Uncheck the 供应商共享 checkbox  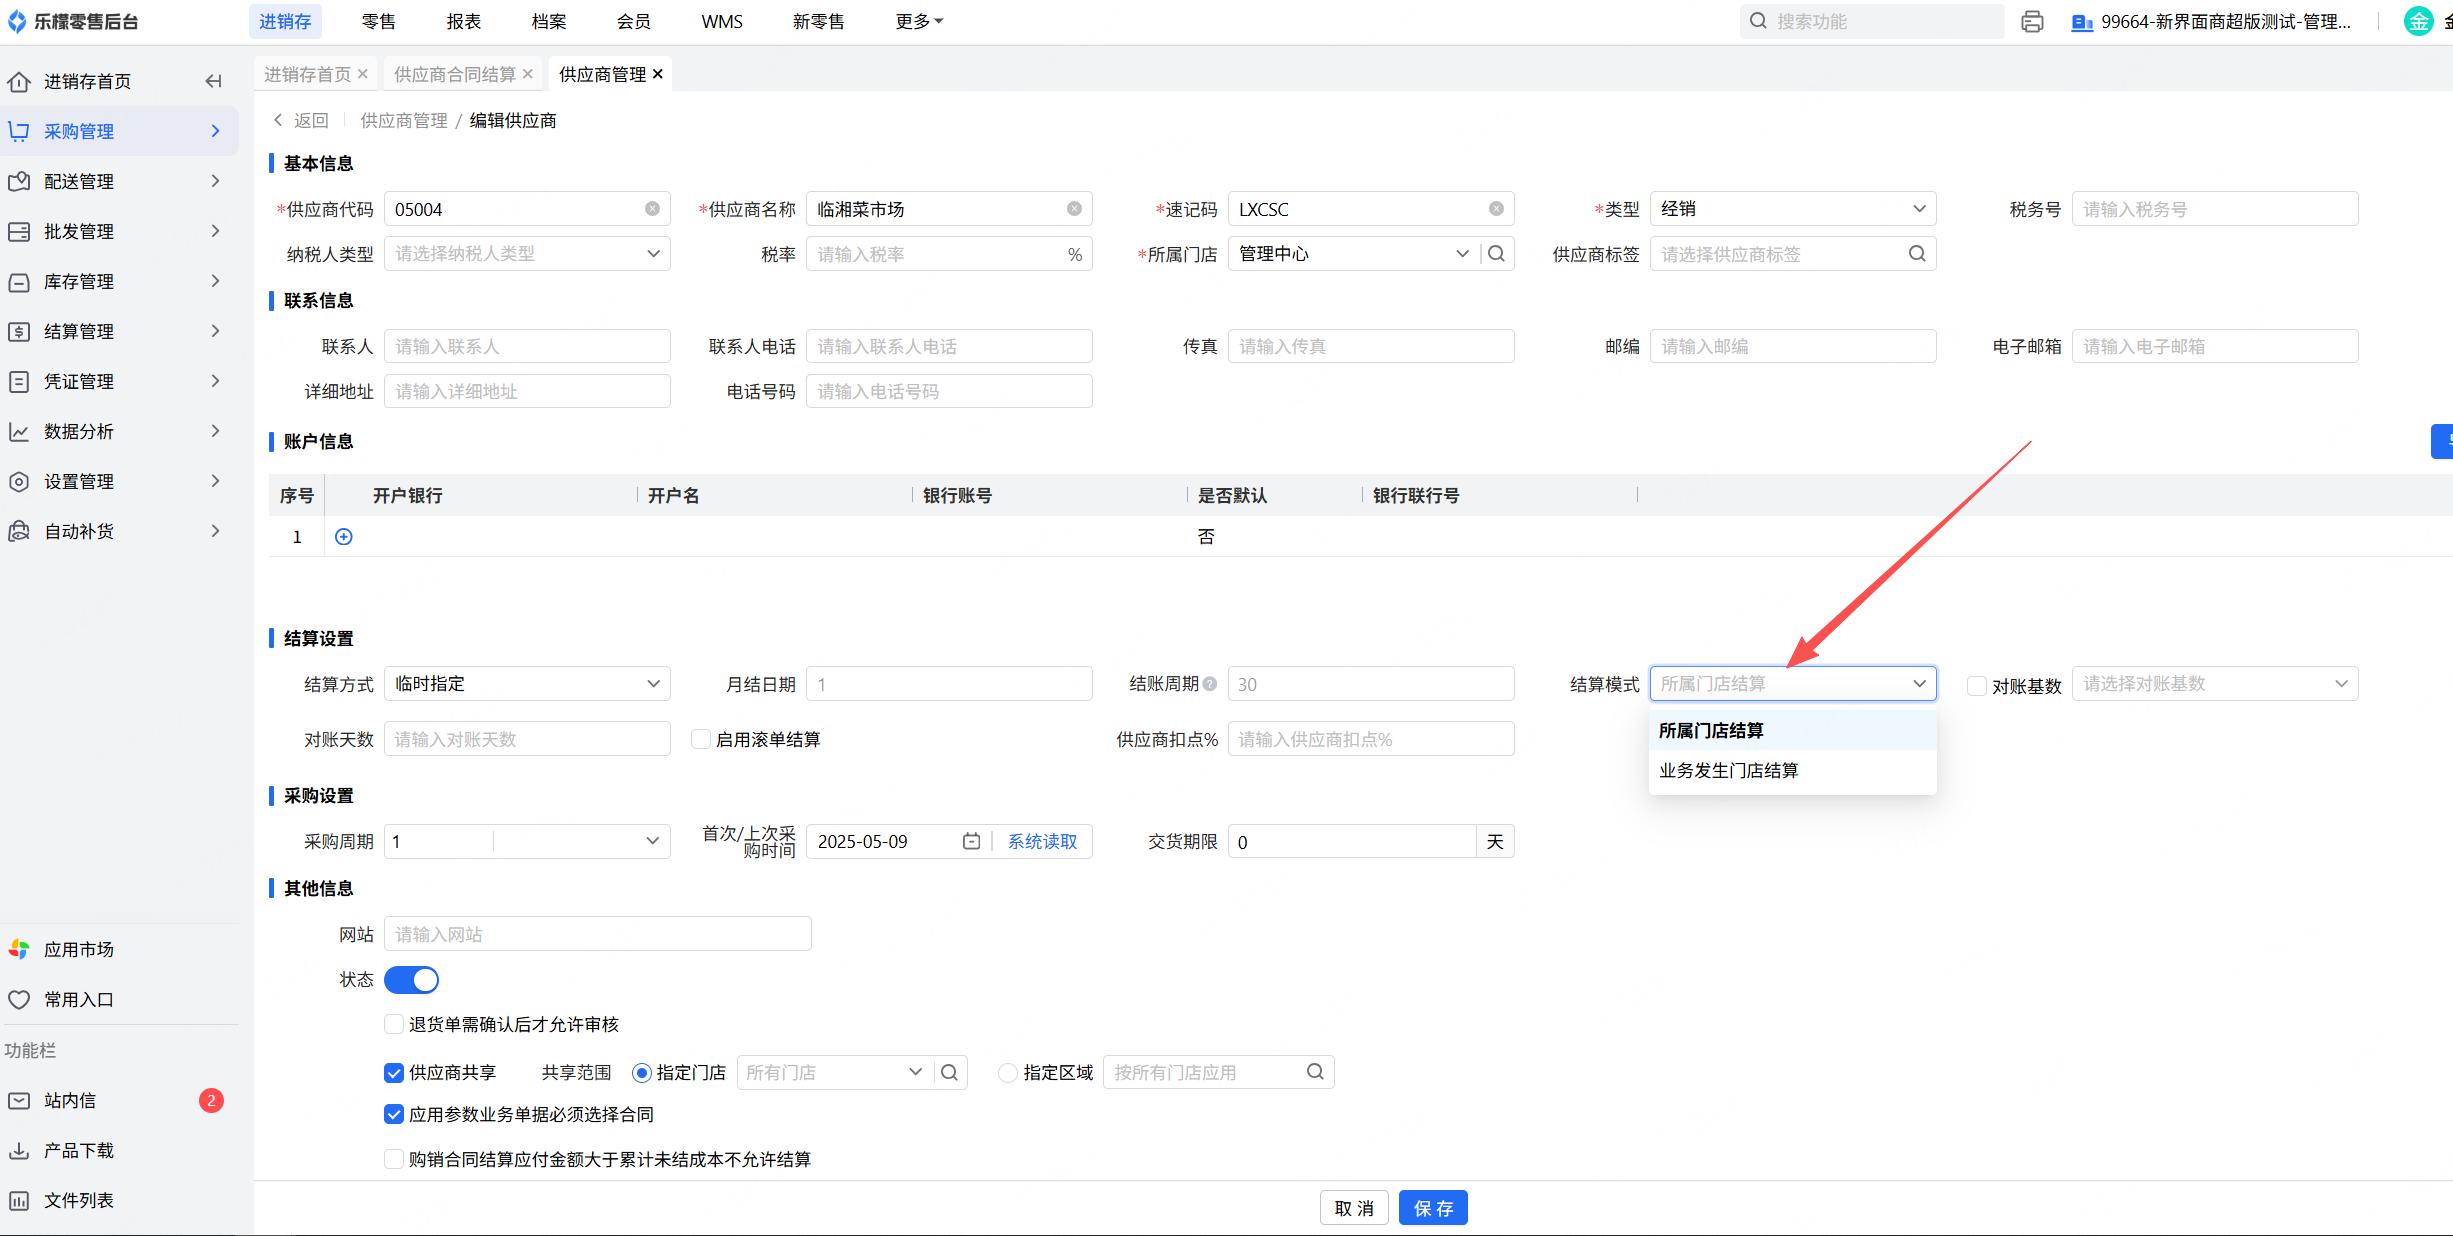[x=394, y=1072]
